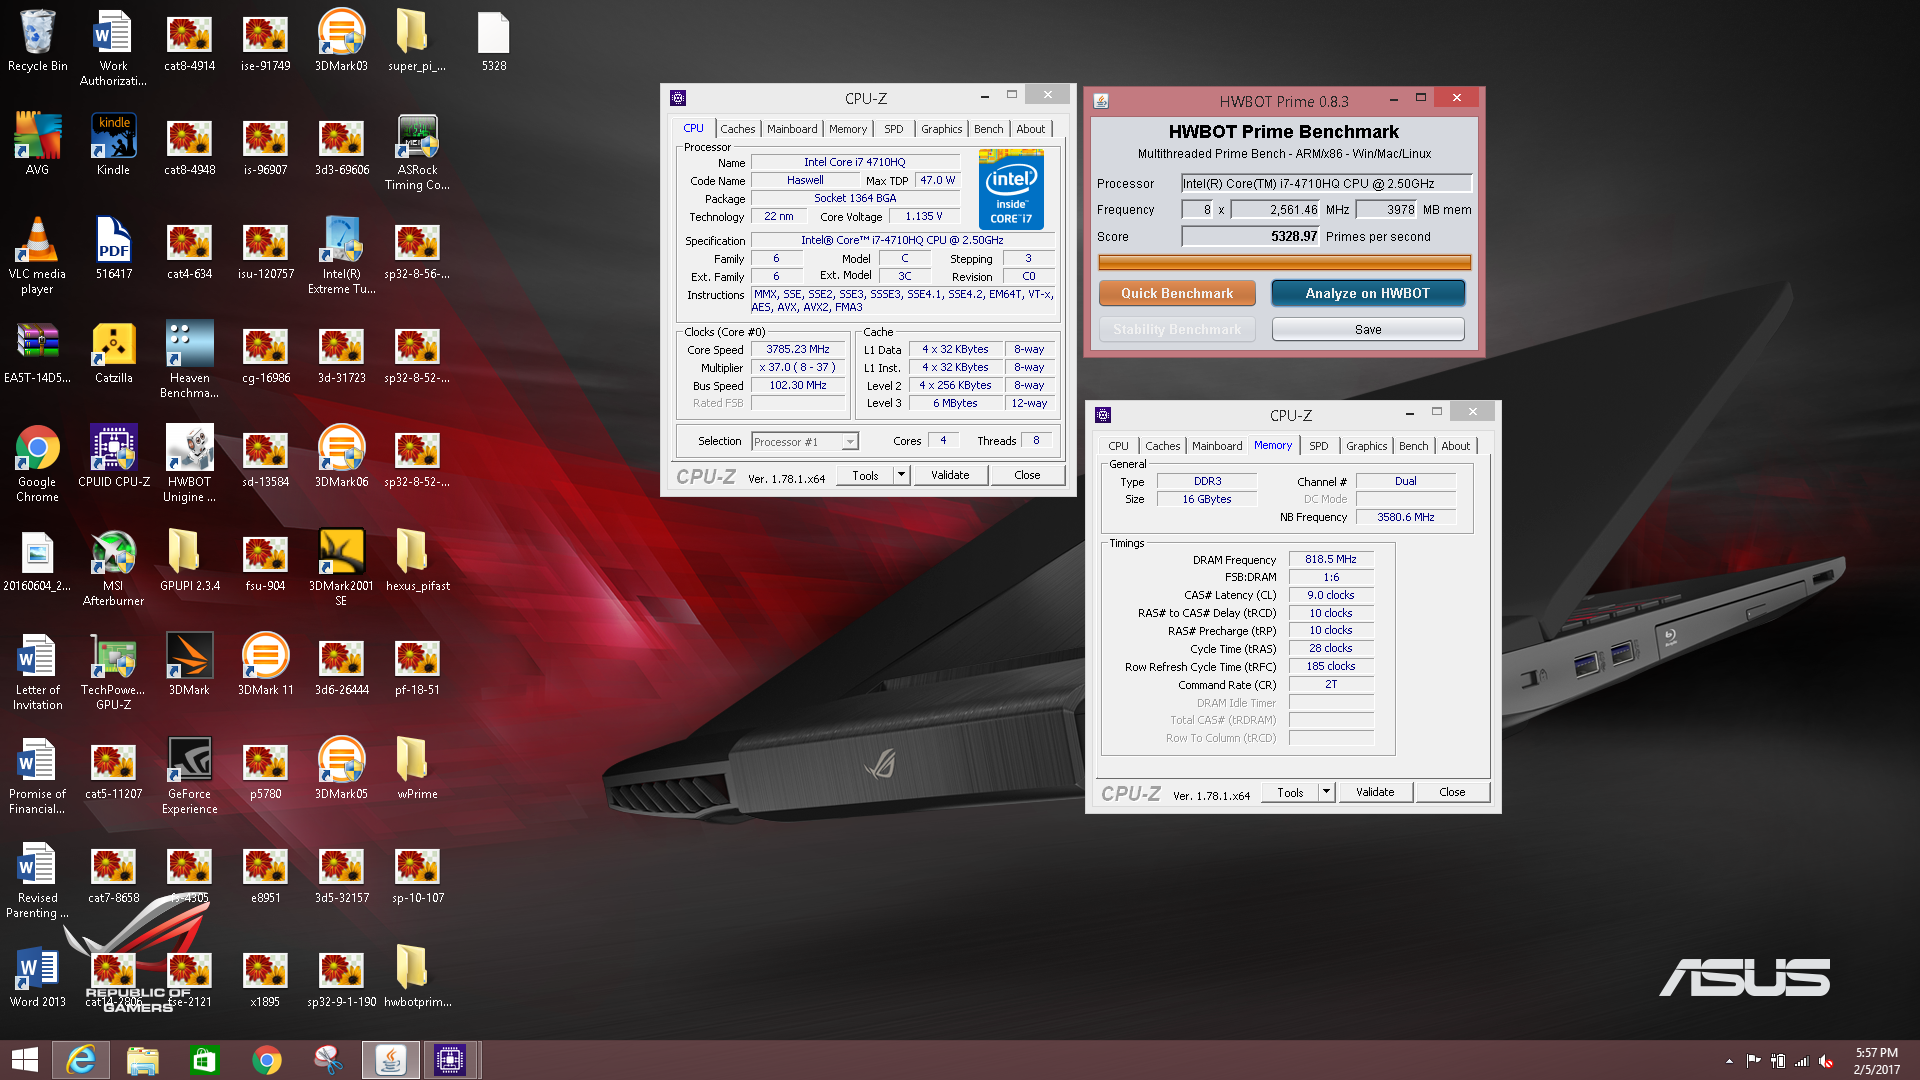Open the wPrime folder
1920x1080 pixels.
(418, 768)
